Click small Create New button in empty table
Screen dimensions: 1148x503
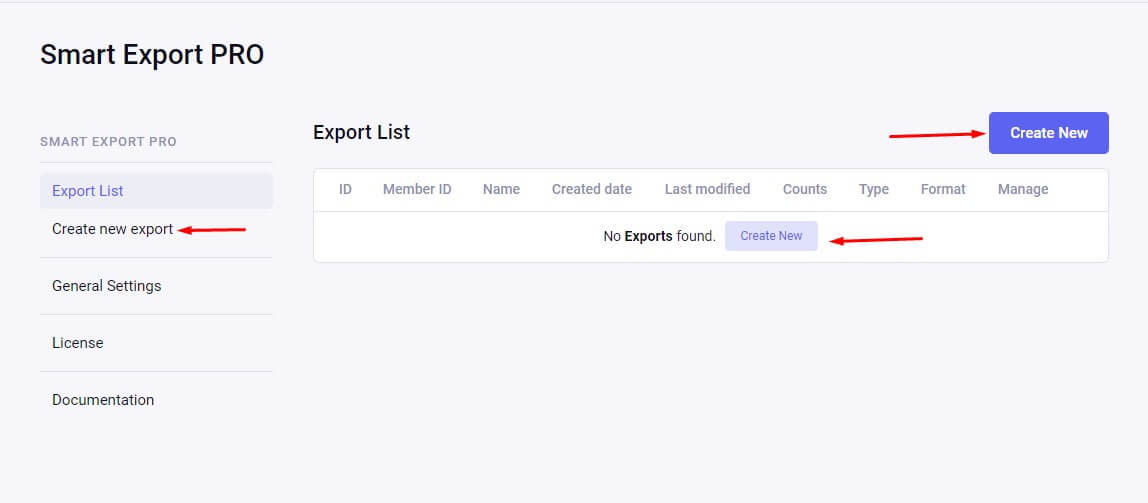[x=771, y=236]
